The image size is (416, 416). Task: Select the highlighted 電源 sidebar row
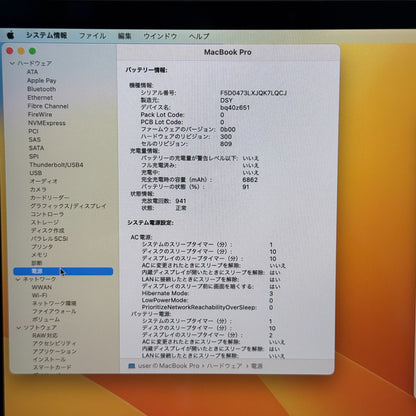63,271
